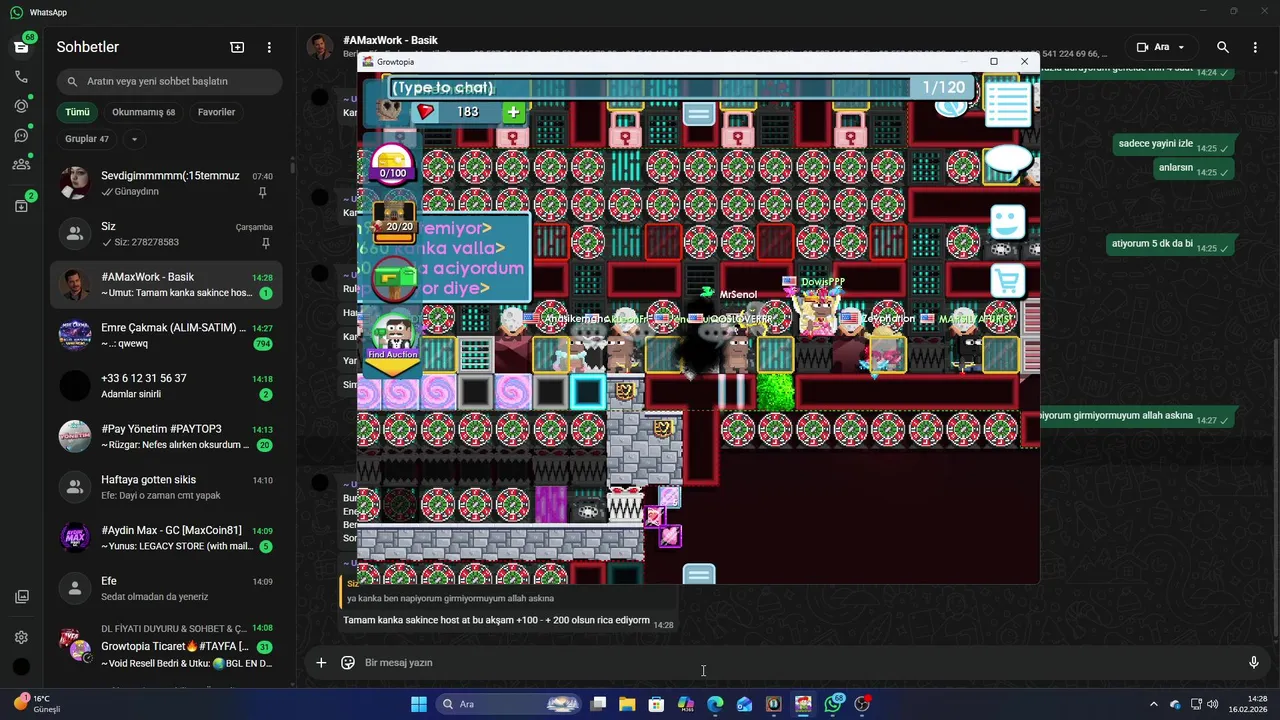
Task: Click Growtopia Type to chat field
Action: [650, 88]
